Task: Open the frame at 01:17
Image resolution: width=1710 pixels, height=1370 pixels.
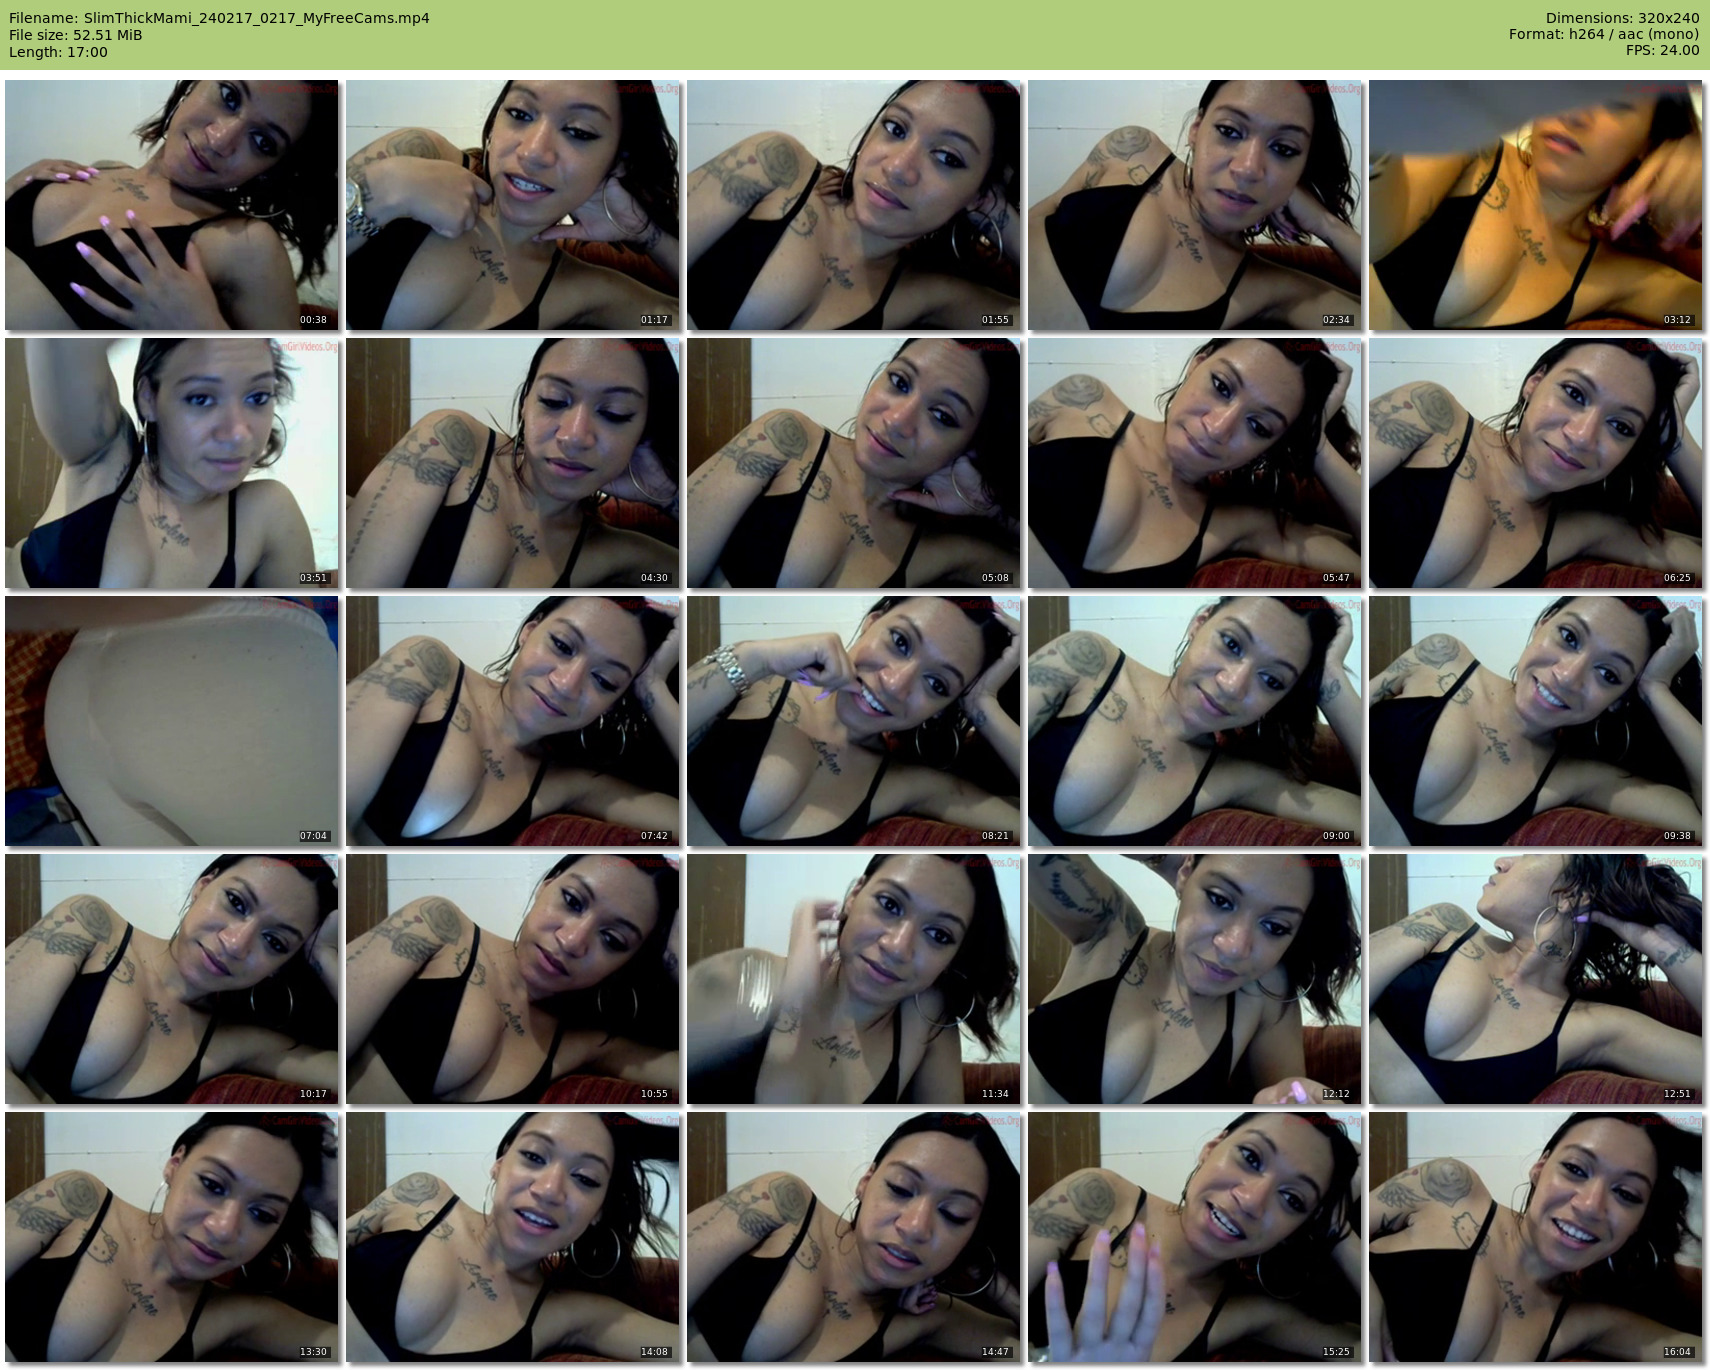Action: coord(512,205)
